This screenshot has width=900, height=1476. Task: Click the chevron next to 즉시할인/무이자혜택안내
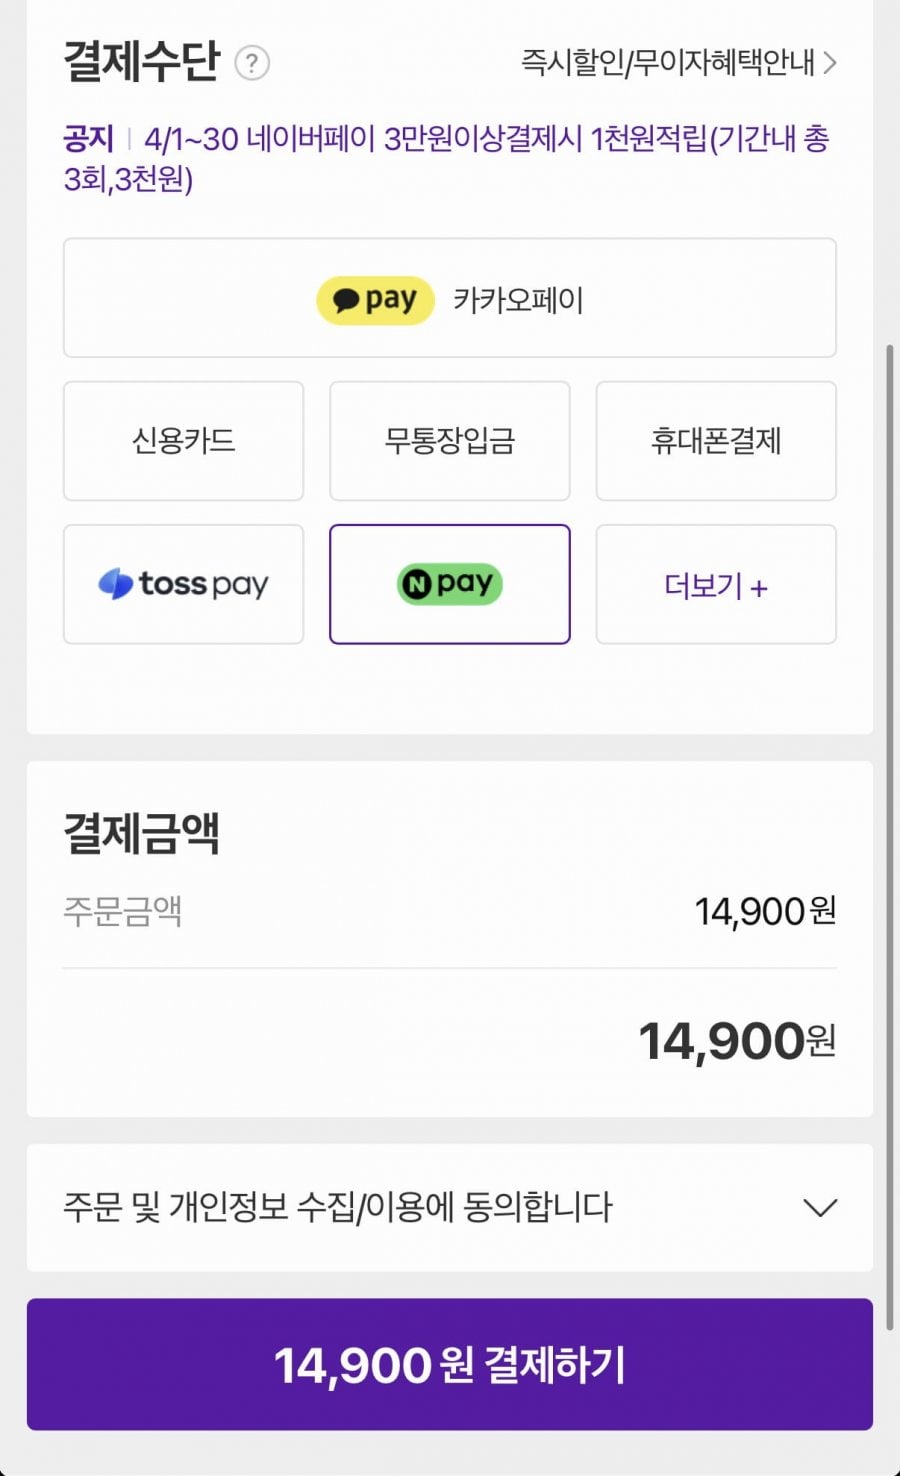point(829,63)
